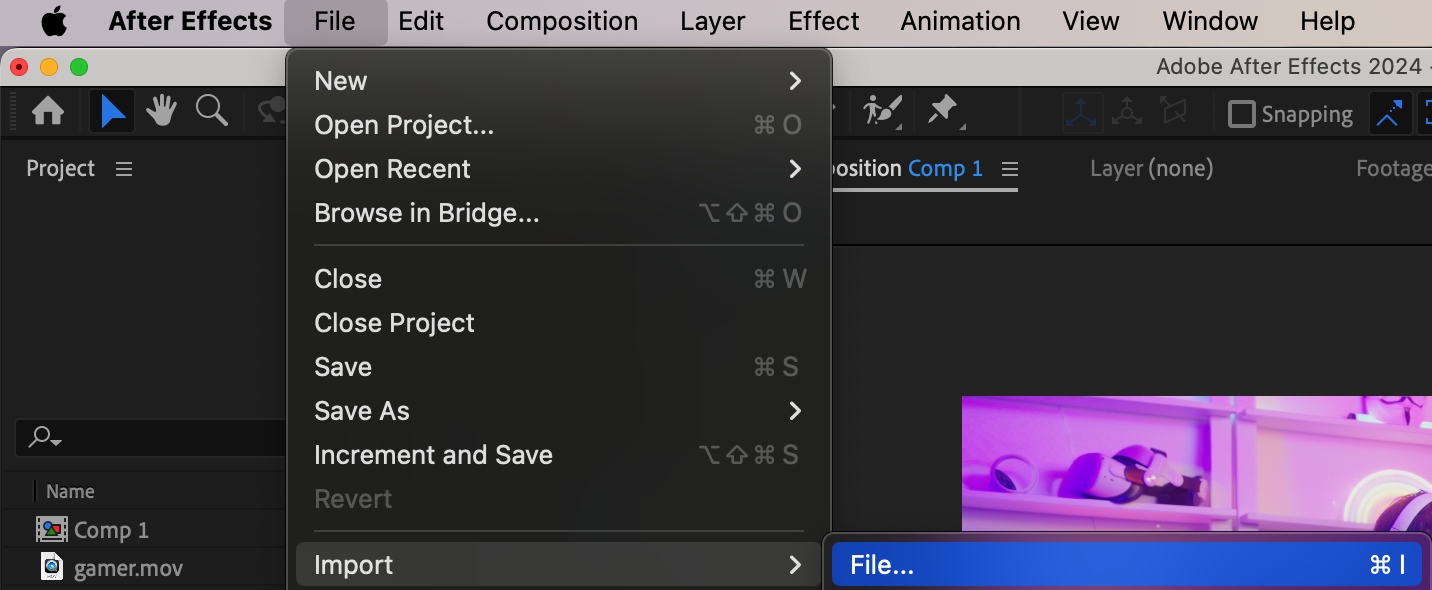The image size is (1432, 590).
Task: Select the Hand tool
Action: pos(161,112)
